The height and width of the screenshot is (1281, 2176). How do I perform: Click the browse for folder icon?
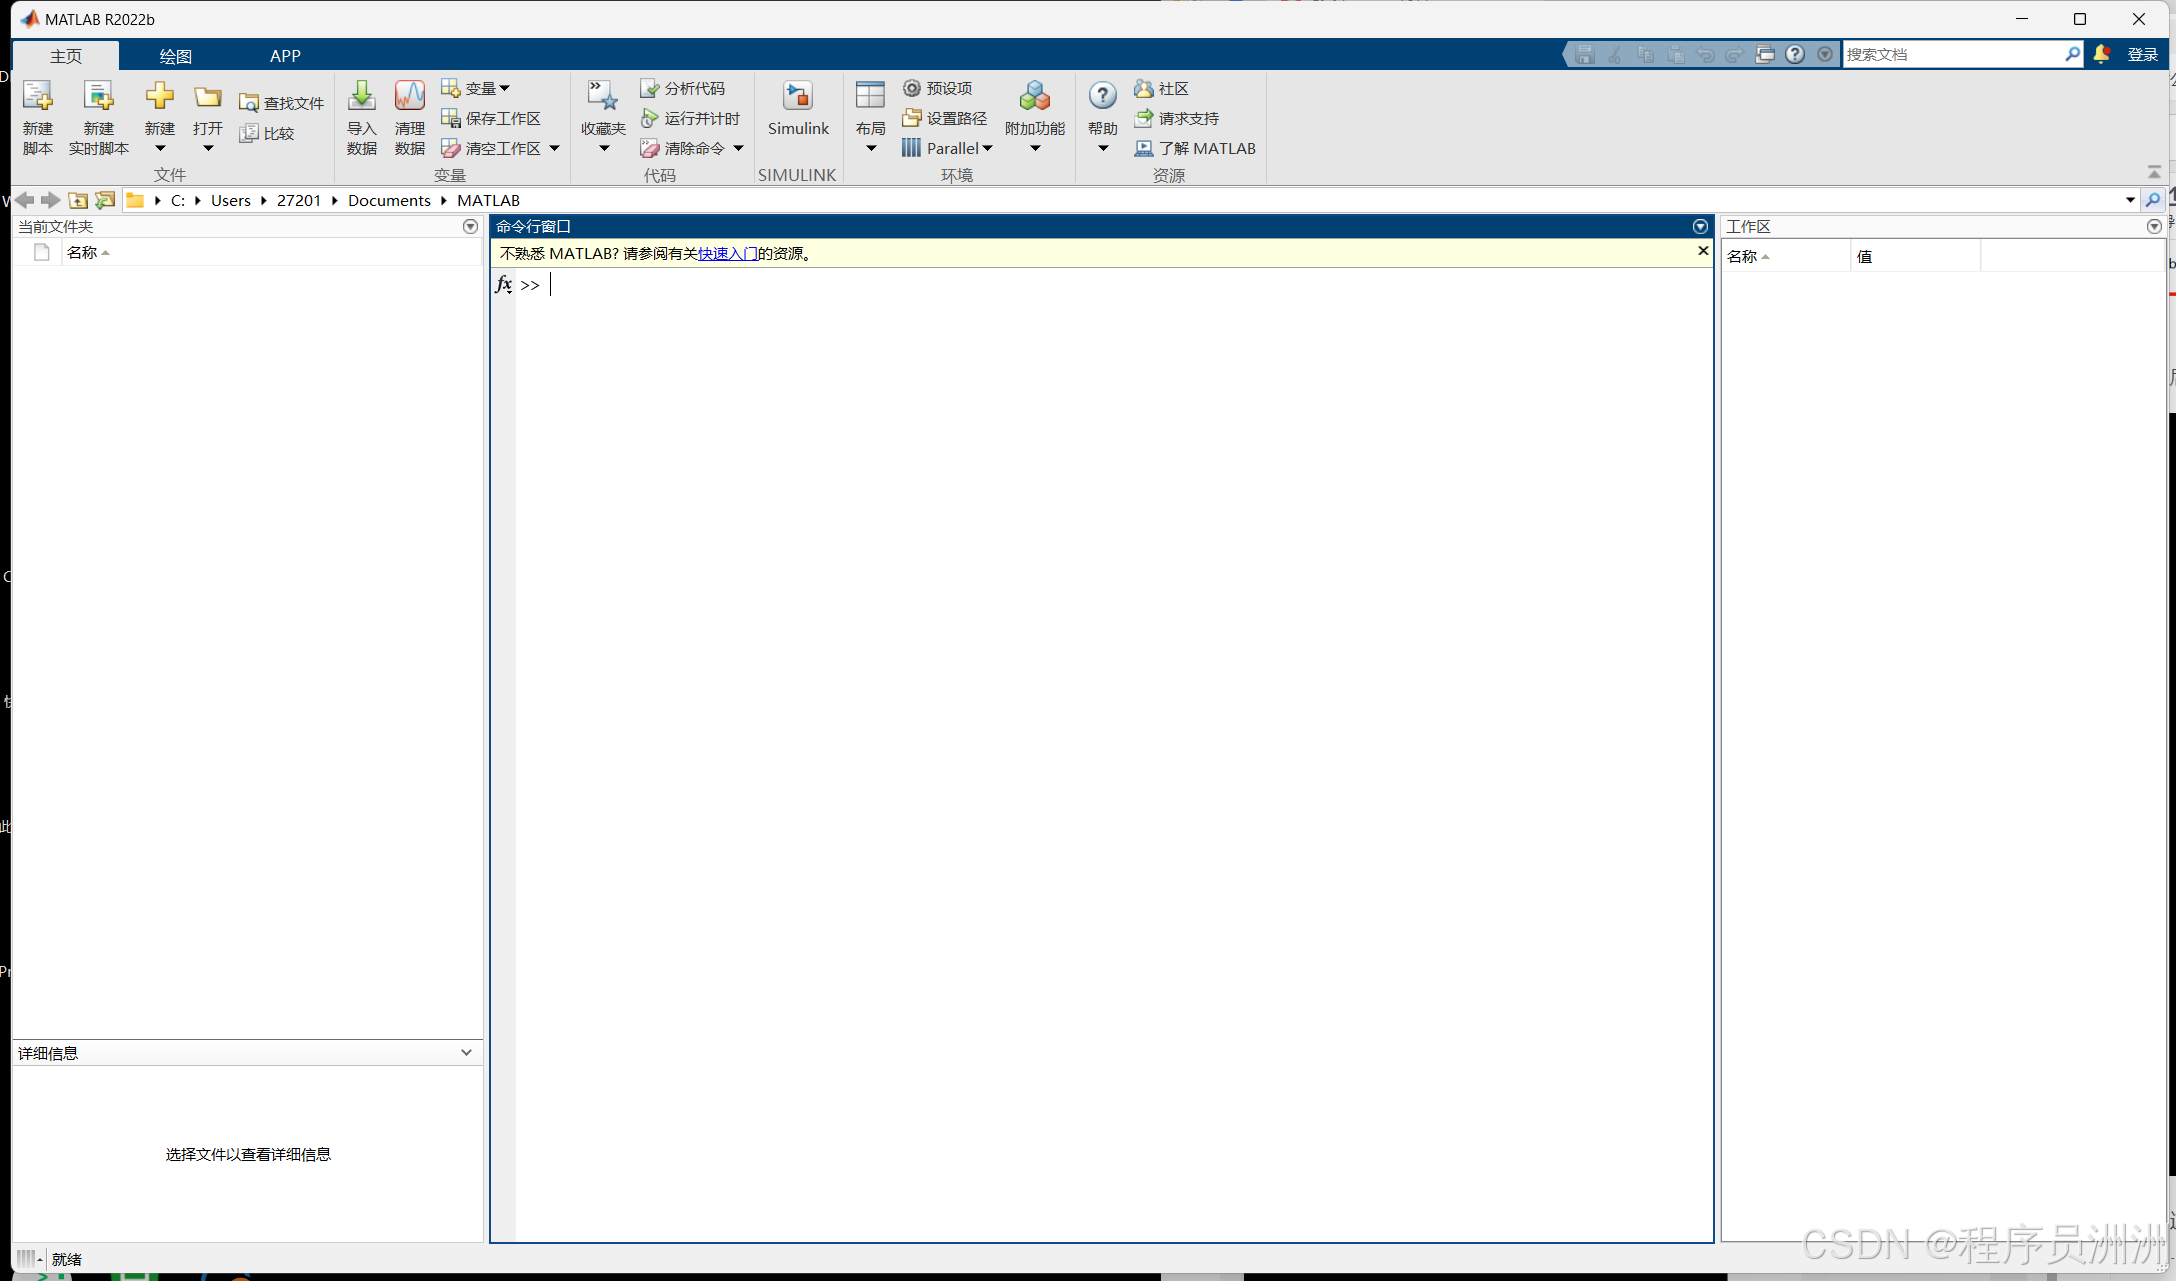(x=105, y=200)
